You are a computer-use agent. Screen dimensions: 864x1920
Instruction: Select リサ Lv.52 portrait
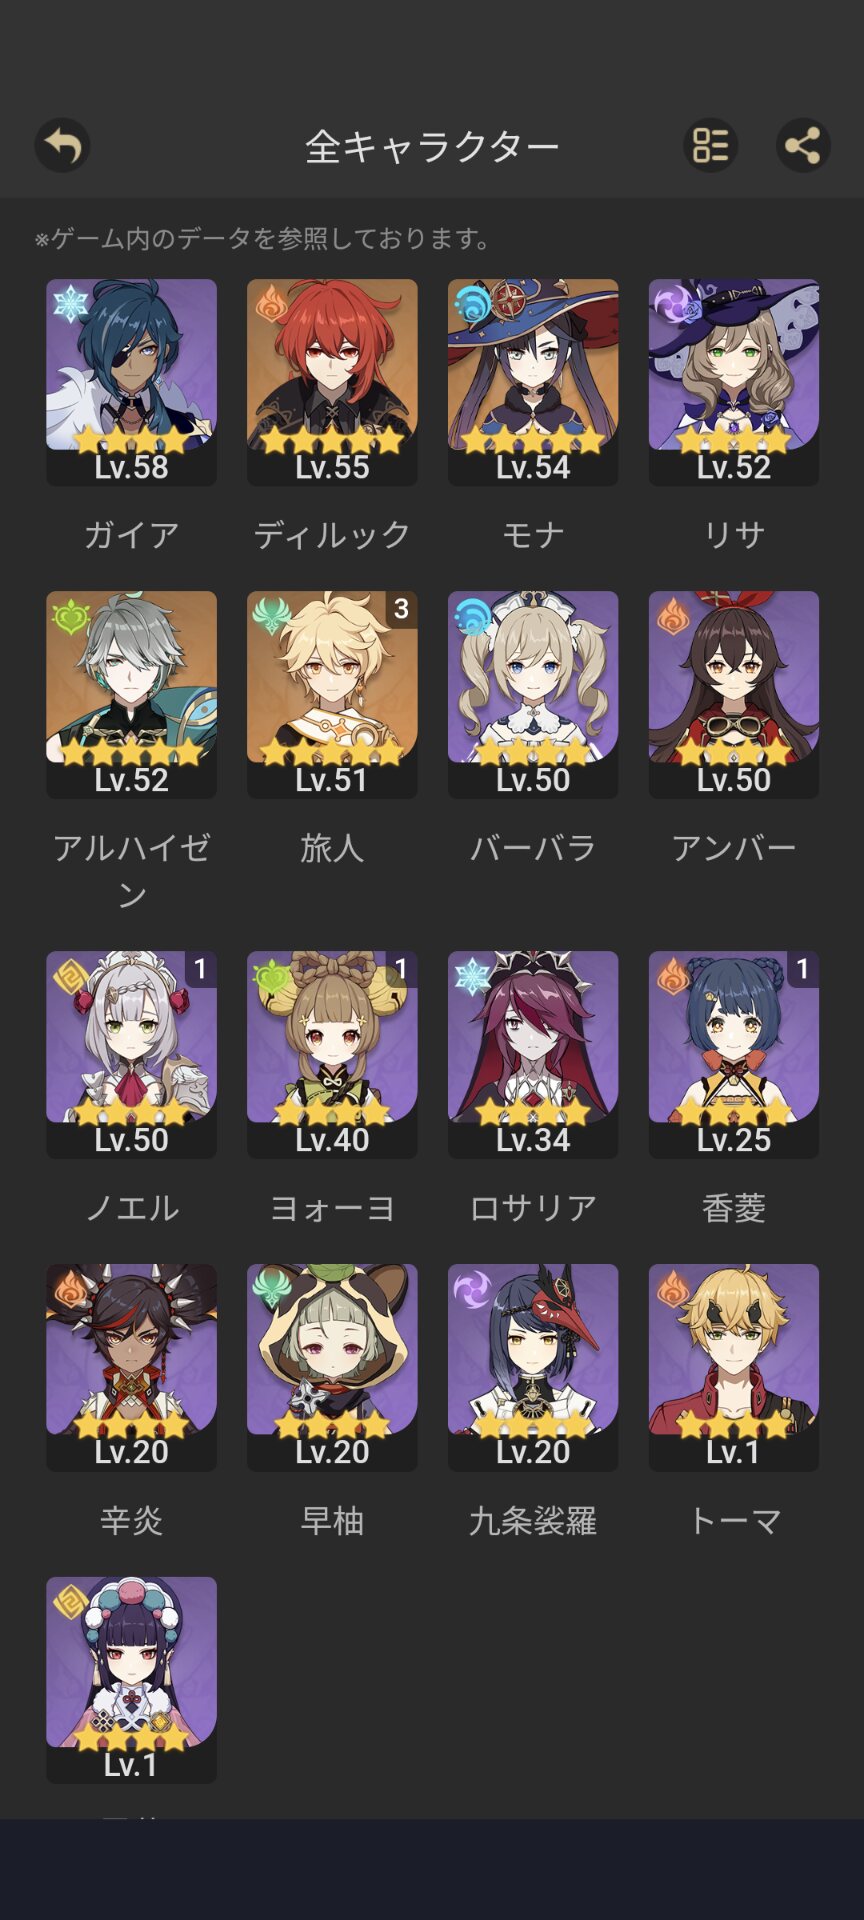tap(734, 382)
